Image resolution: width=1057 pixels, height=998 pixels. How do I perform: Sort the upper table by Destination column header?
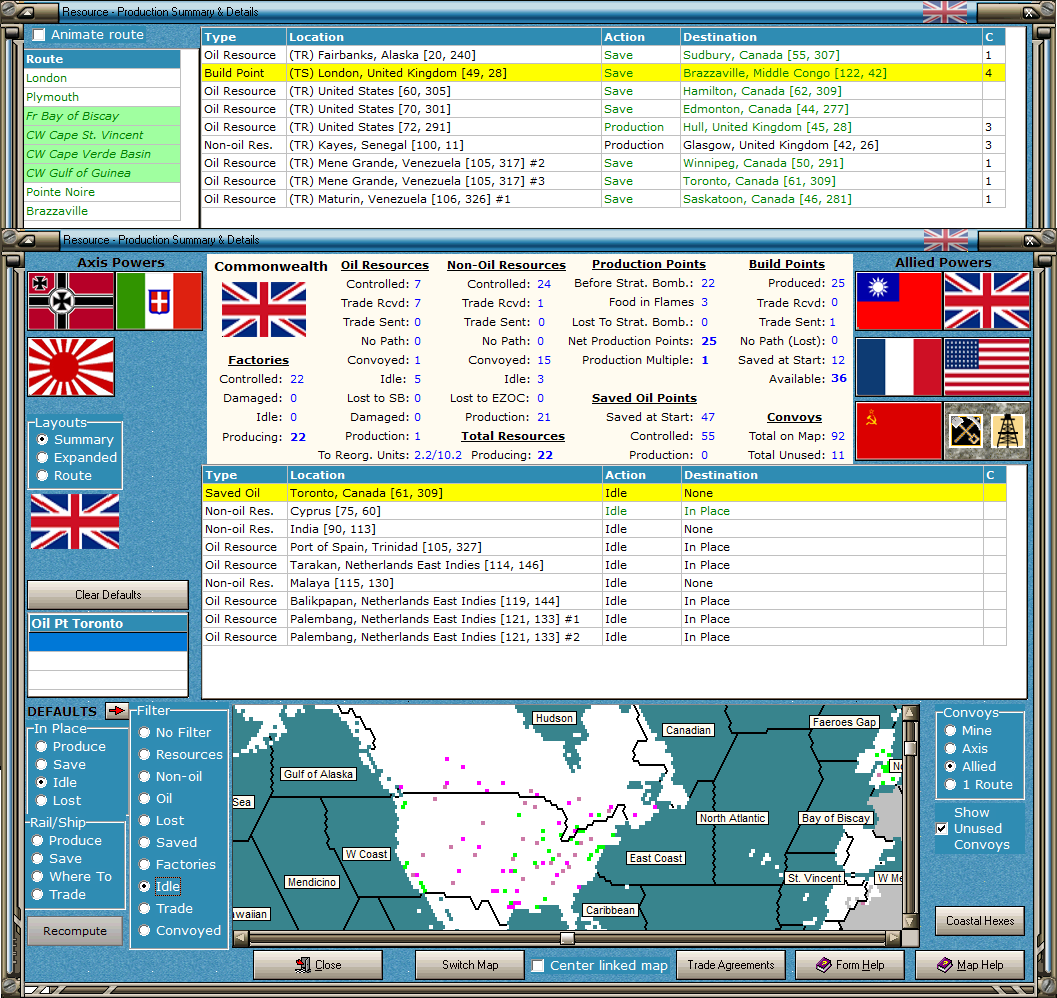(x=831, y=37)
